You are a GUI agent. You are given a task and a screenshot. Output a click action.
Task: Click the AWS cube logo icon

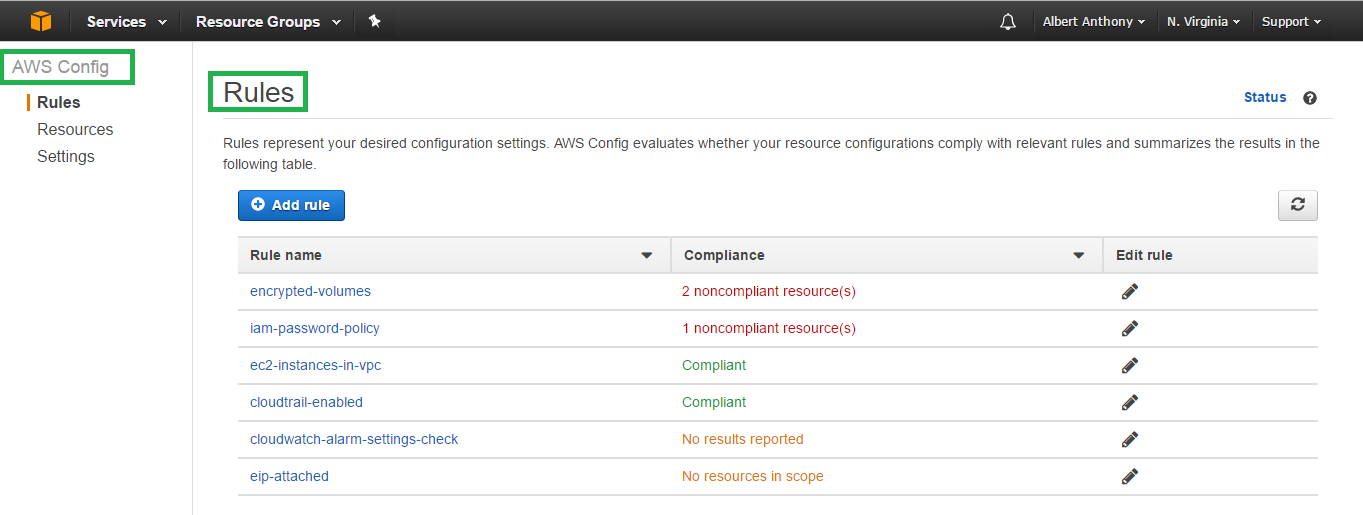[40, 21]
